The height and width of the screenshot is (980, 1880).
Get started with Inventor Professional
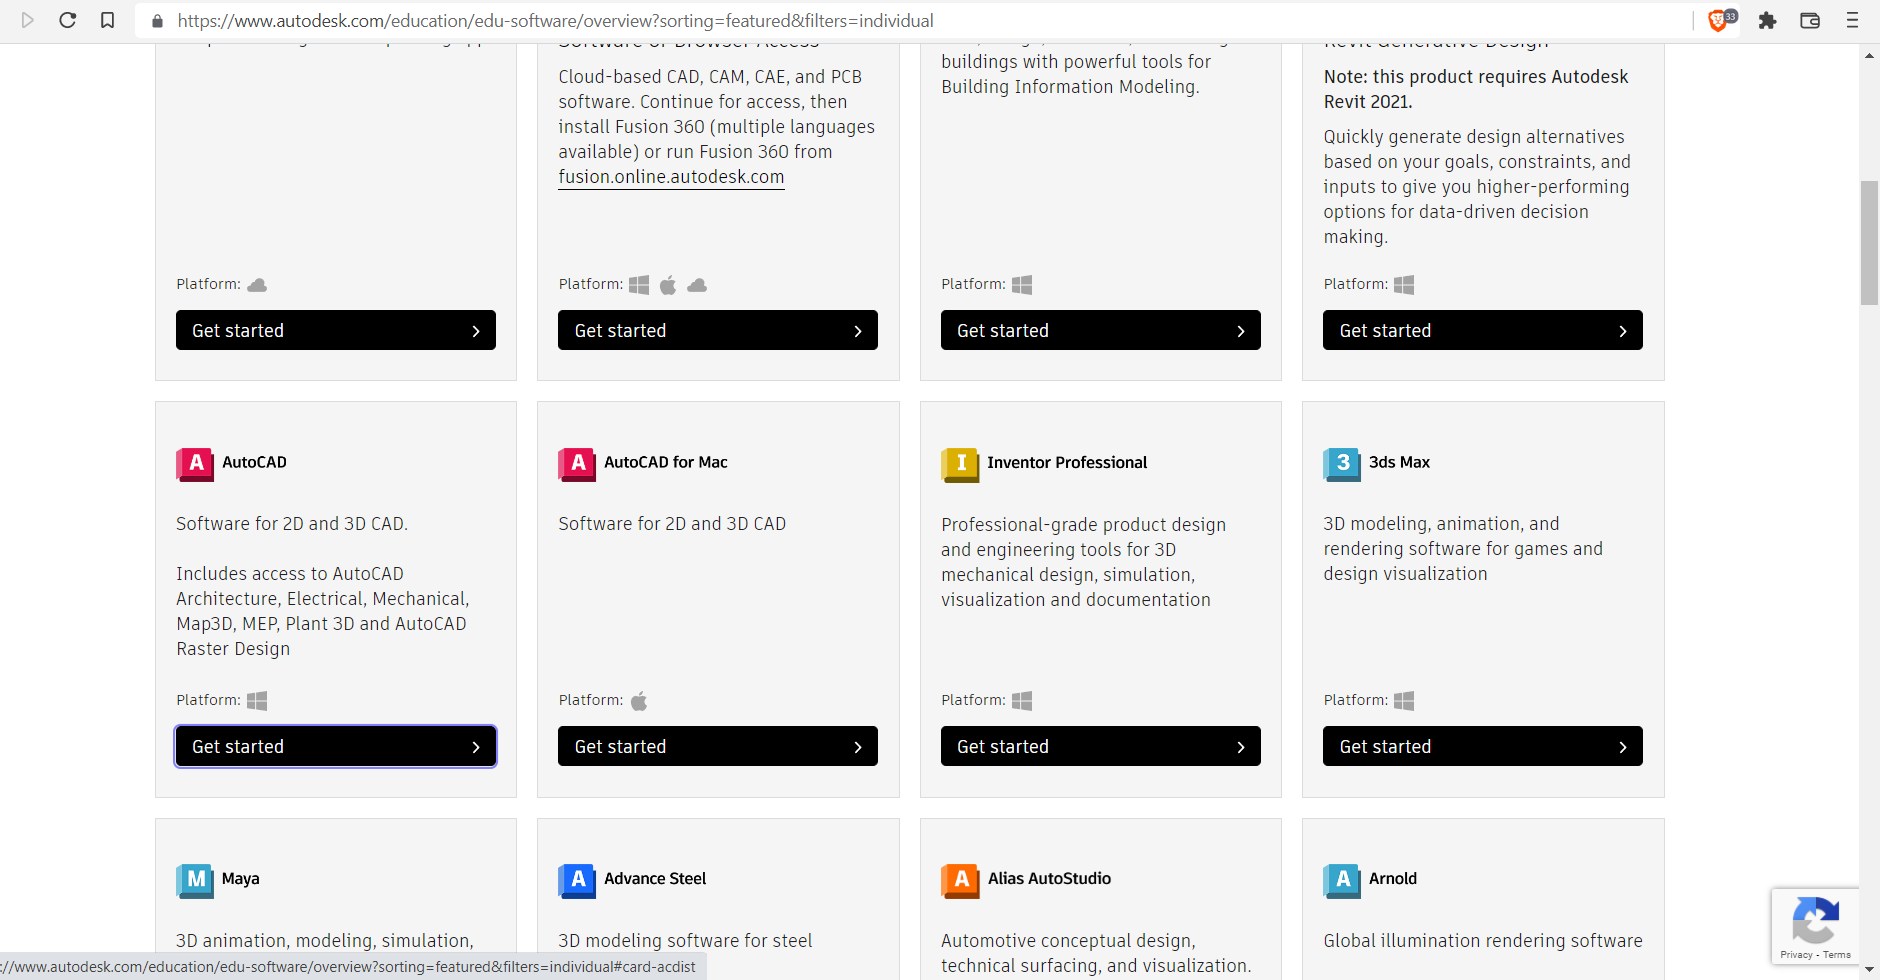(x=1100, y=746)
